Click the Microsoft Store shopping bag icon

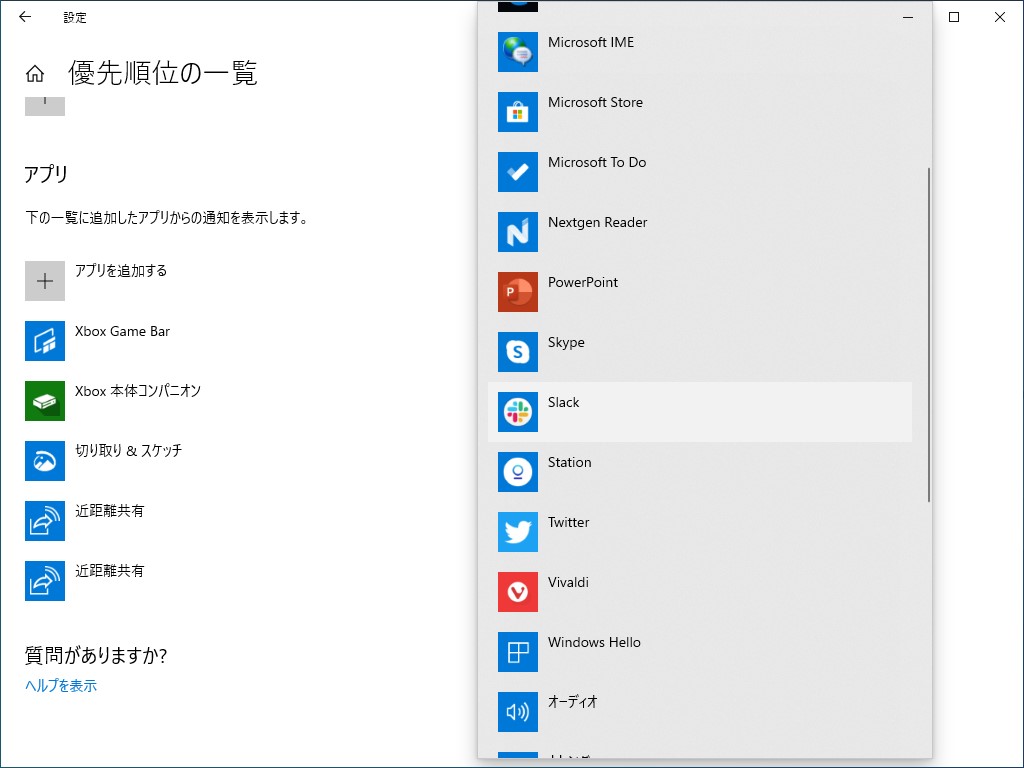coord(517,112)
